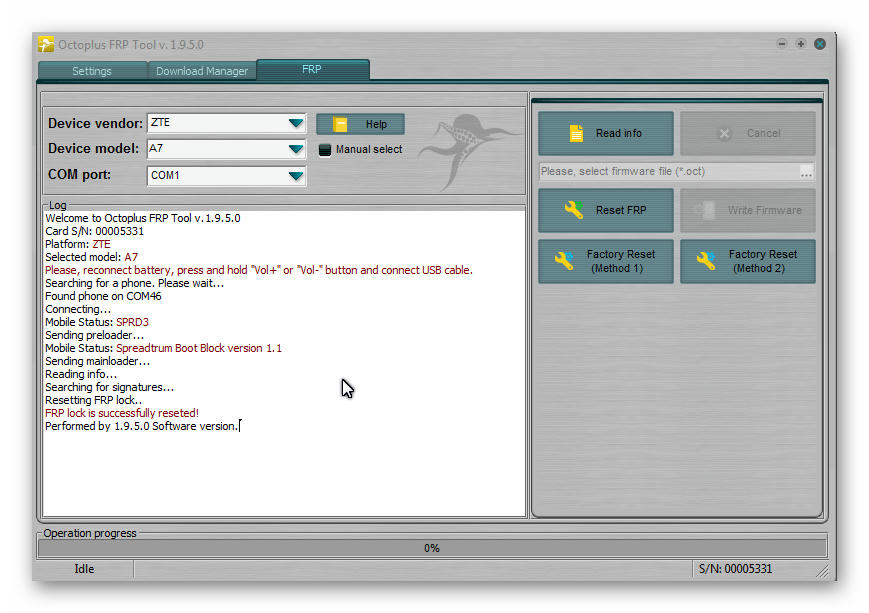Click the Device model field showing A7
Image resolution: width=869 pixels, height=613 pixels.
point(226,149)
